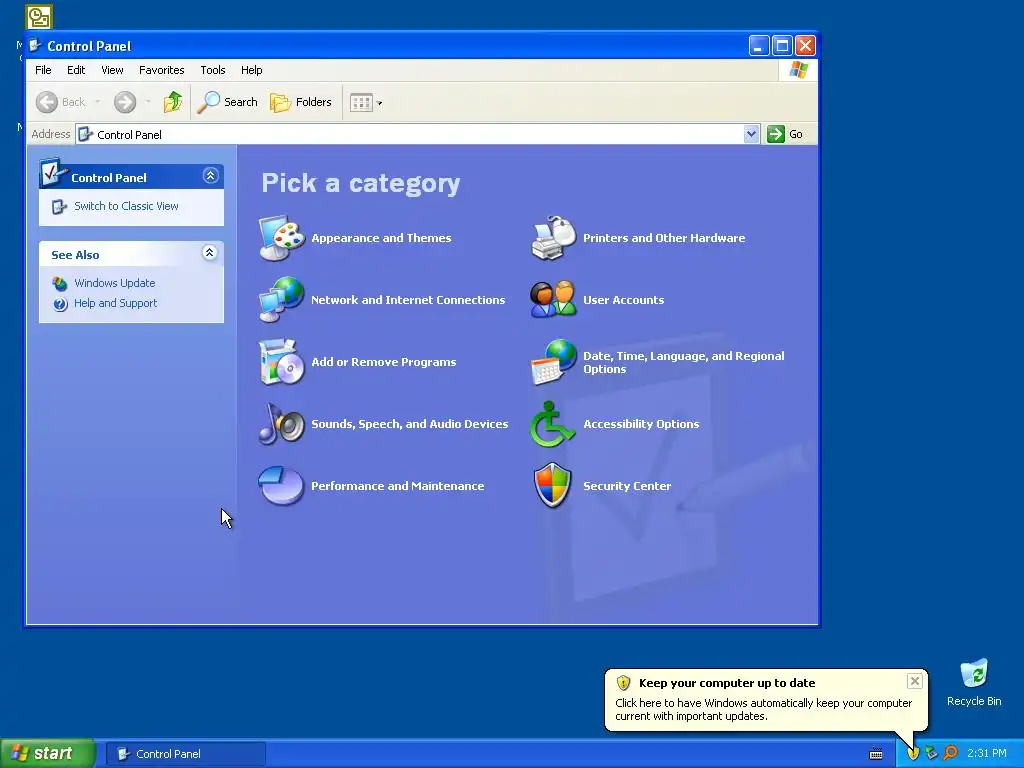Open the Windows Update link
The image size is (1024, 768).
click(114, 283)
